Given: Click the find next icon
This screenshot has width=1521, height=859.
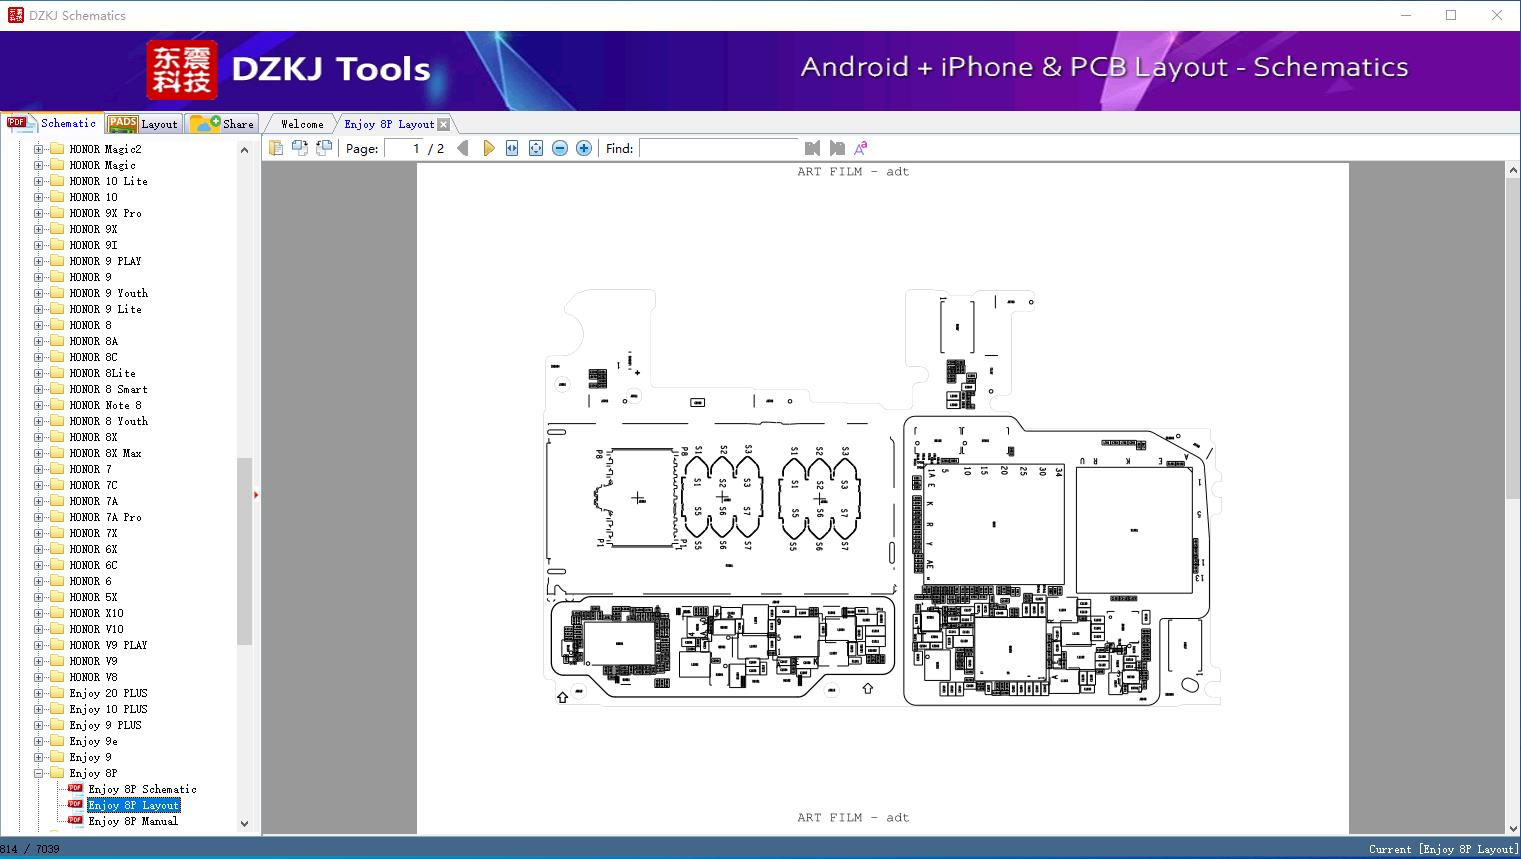Looking at the screenshot, I should [x=837, y=148].
